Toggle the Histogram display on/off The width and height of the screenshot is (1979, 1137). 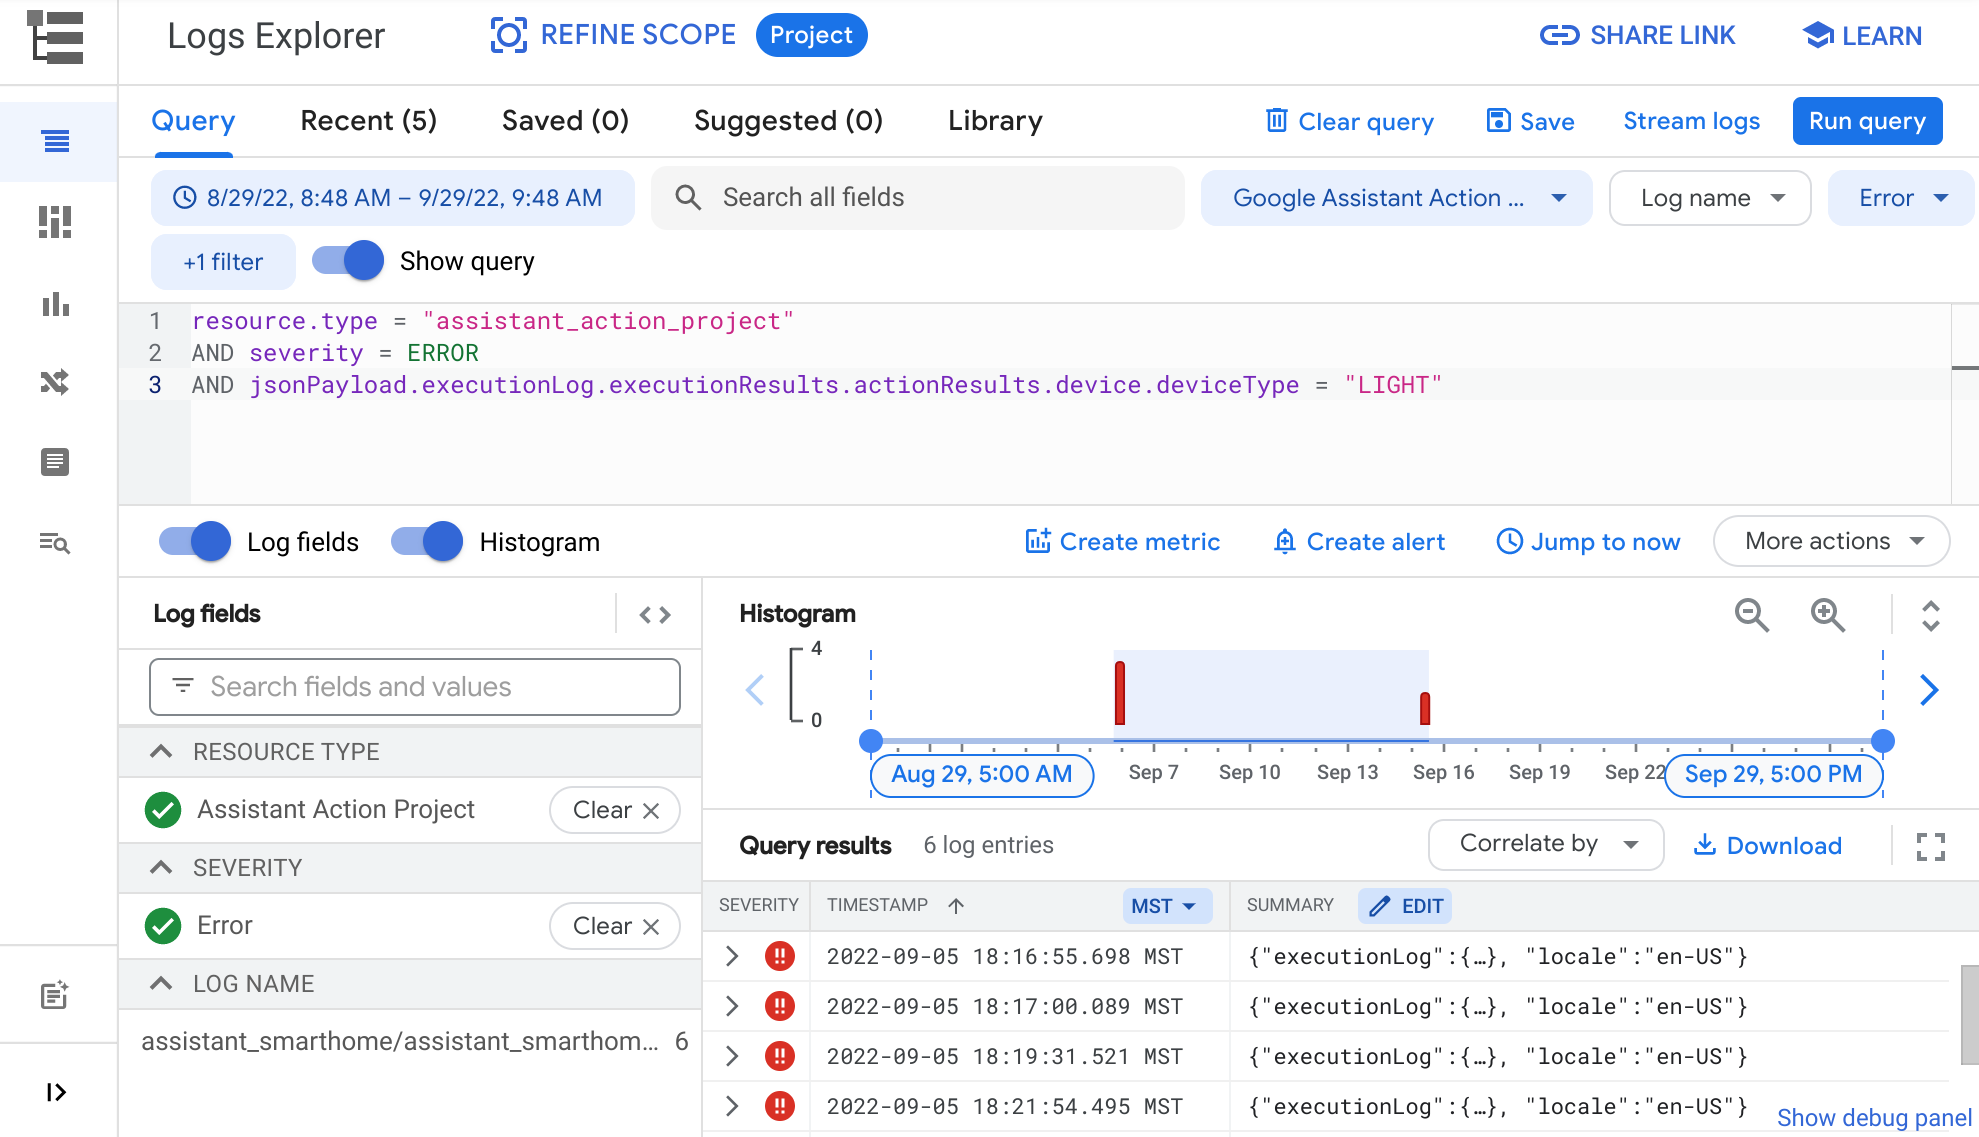[425, 542]
